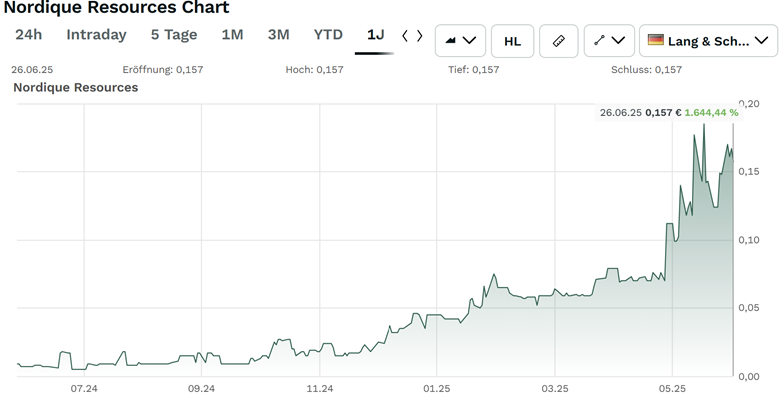Screen dimensions: 780x410
Task: Click the 26.06.25 price tooltip label
Action: pos(668,113)
